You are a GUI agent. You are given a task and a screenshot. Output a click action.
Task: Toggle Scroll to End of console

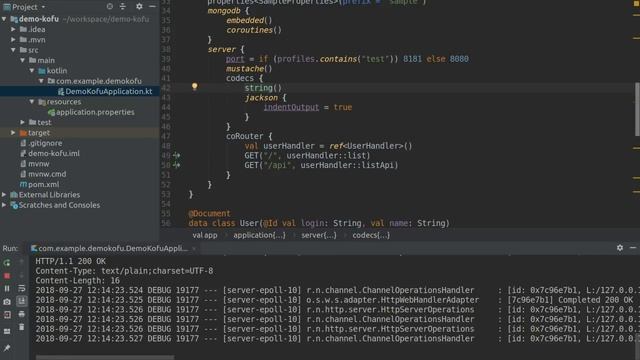pos(22,301)
